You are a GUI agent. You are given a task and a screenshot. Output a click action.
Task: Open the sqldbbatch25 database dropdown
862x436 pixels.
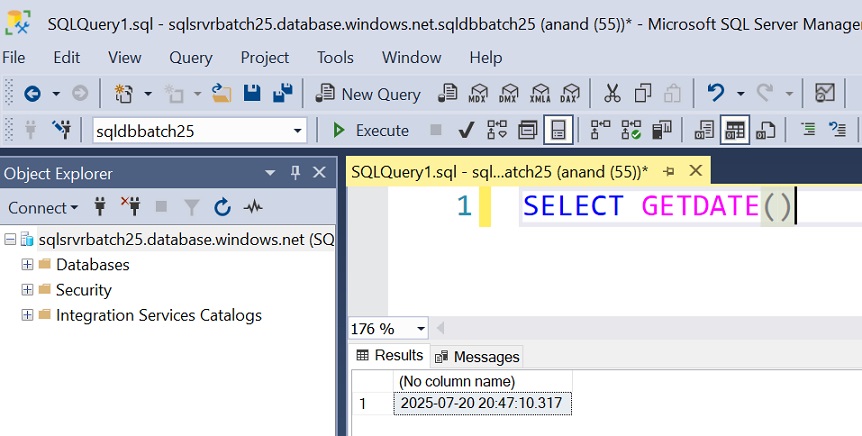tap(297, 131)
